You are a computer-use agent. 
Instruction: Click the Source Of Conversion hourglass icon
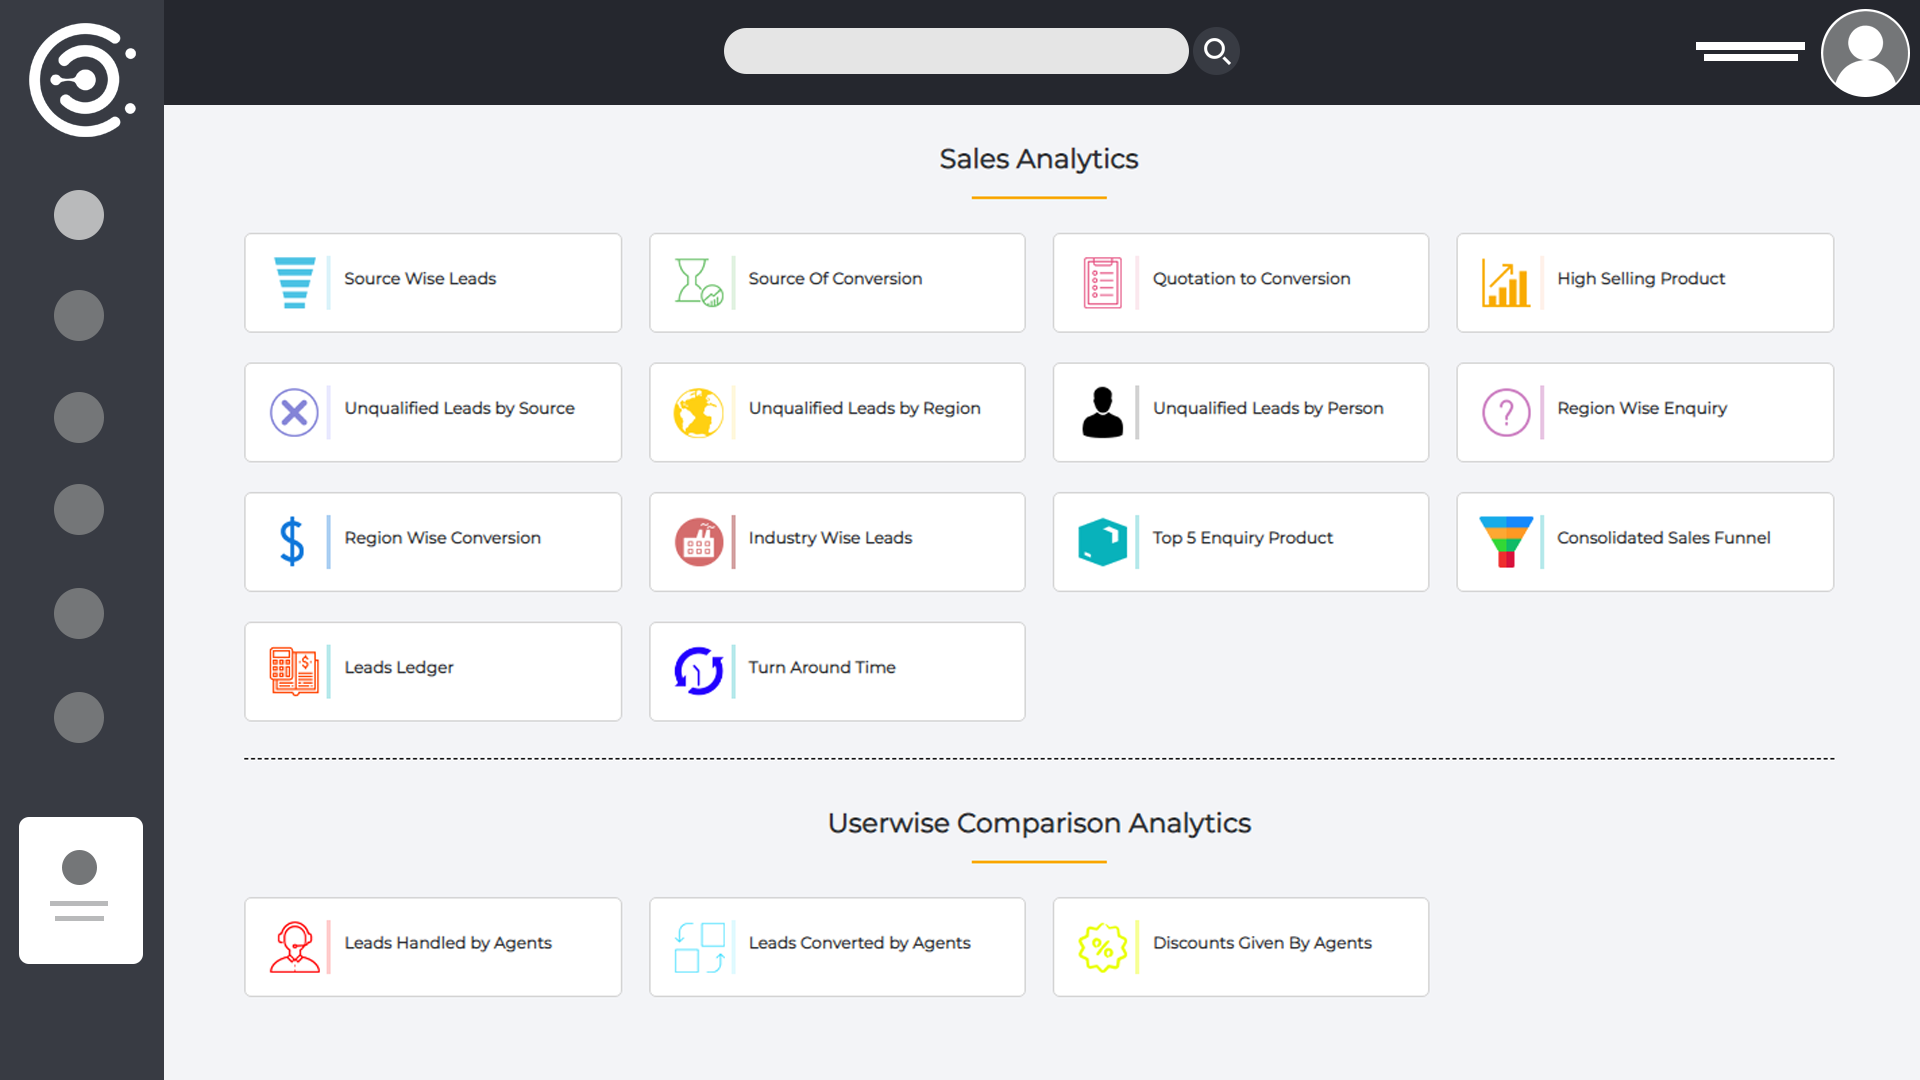tap(698, 283)
